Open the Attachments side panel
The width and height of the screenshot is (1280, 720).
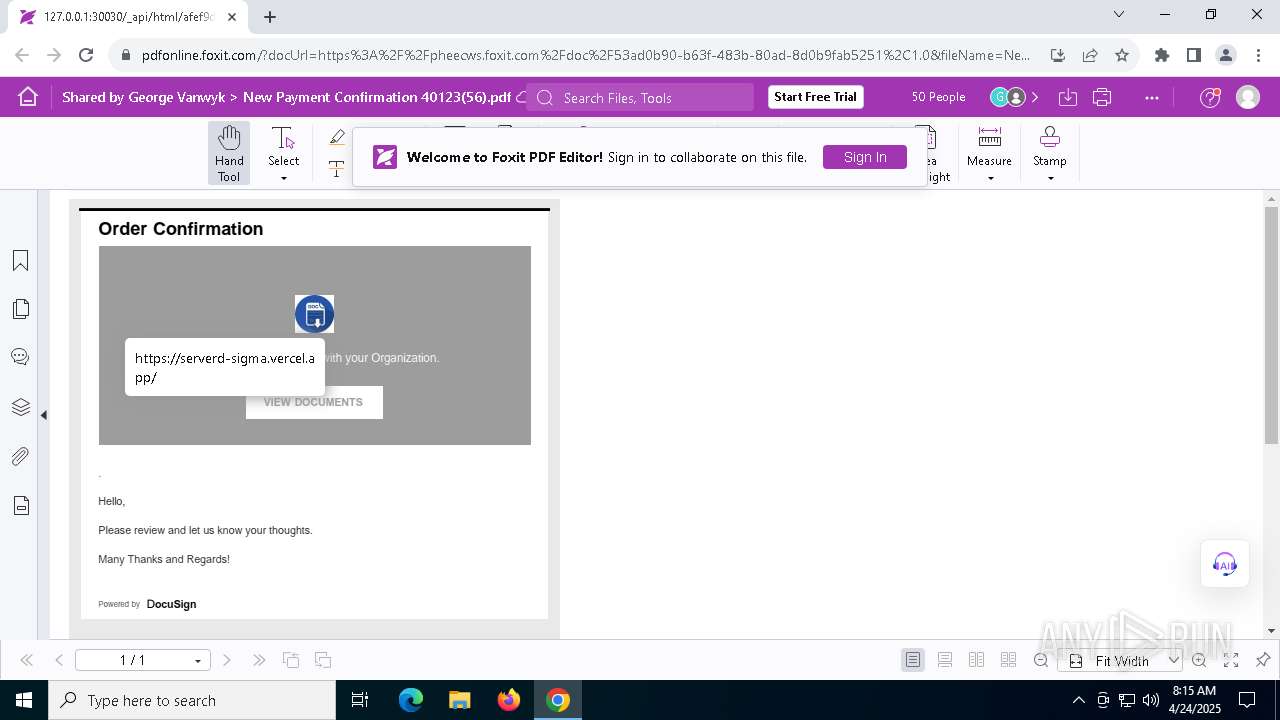20,457
